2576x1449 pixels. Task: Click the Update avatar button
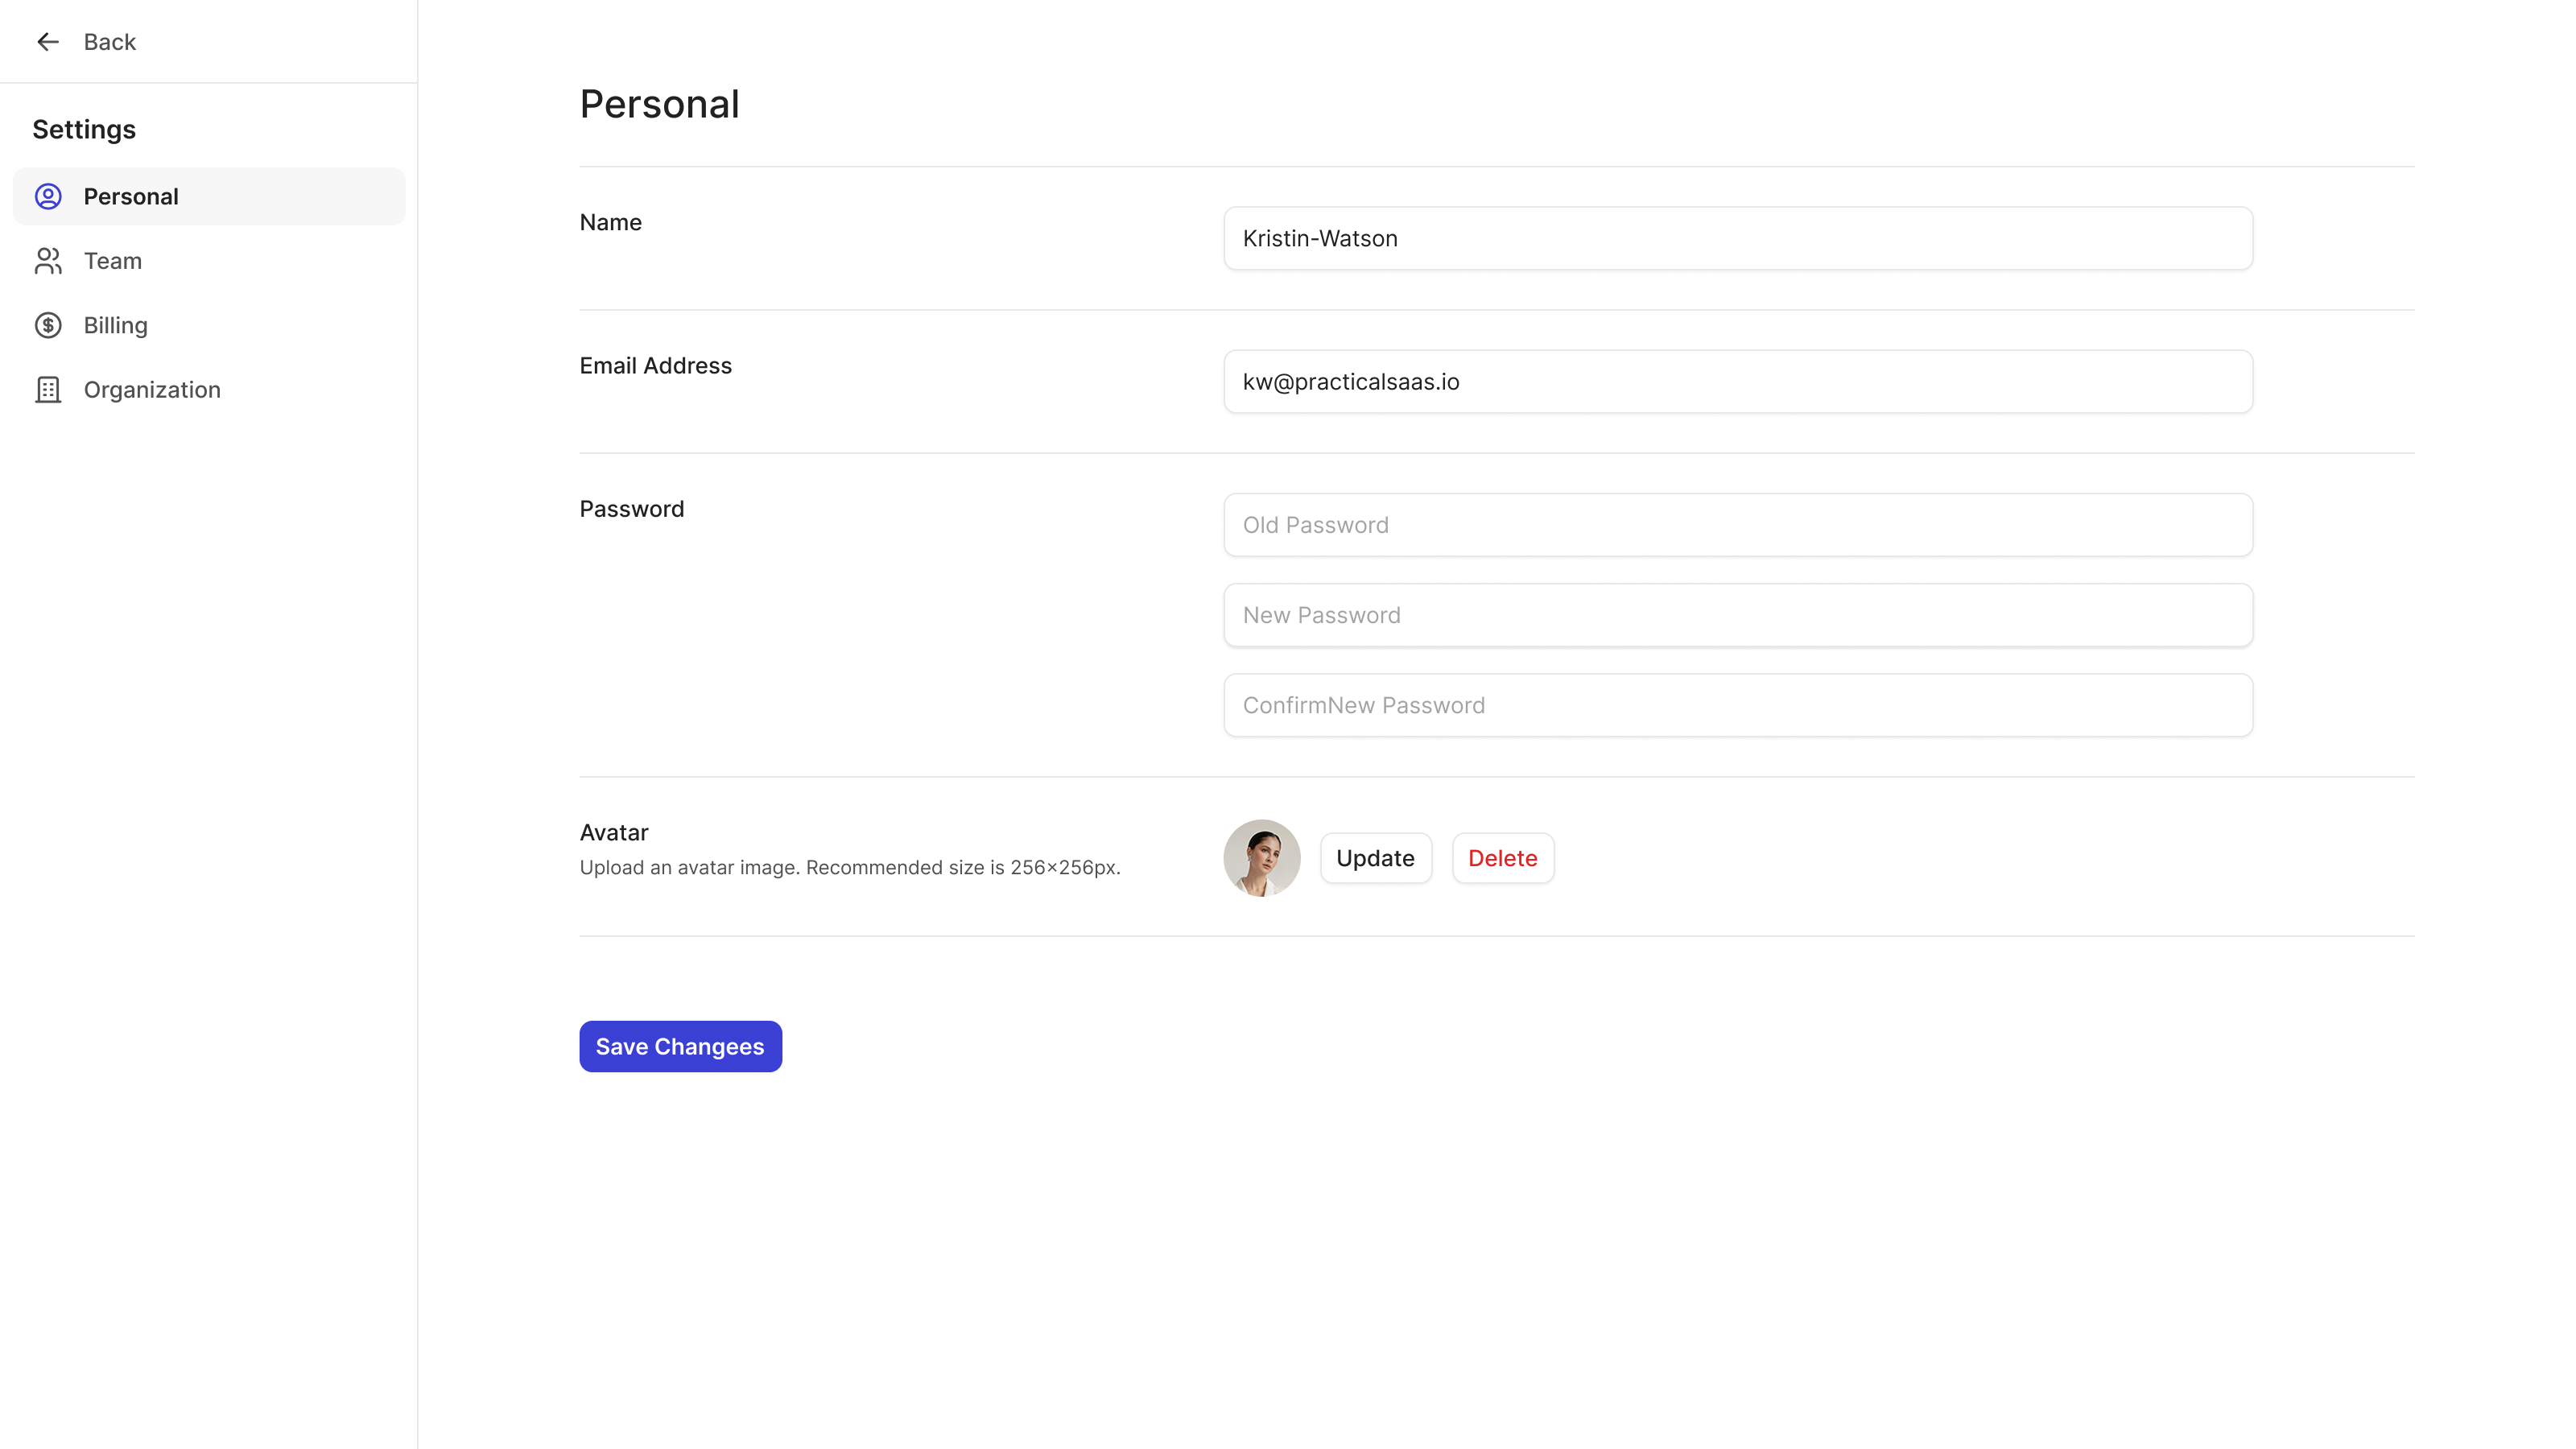pos(1375,858)
